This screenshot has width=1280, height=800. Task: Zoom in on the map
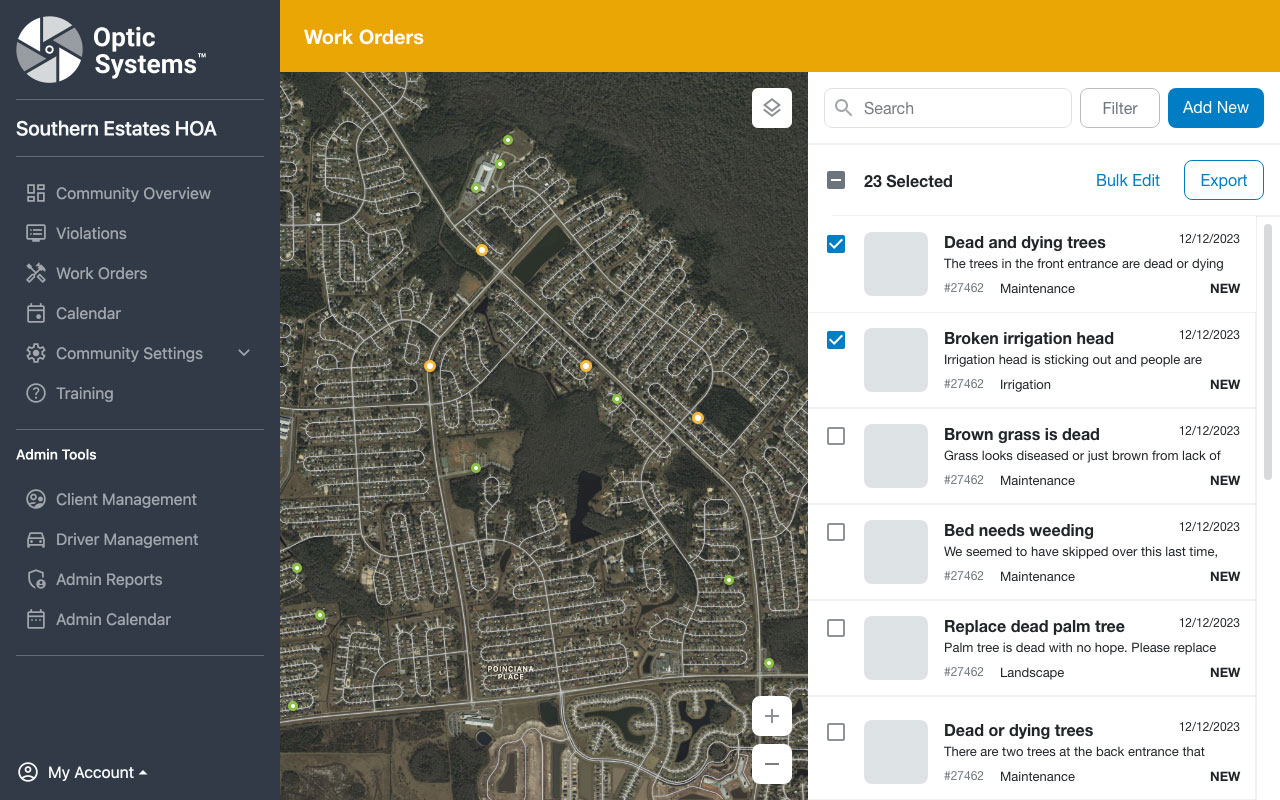pyautogui.click(x=771, y=716)
